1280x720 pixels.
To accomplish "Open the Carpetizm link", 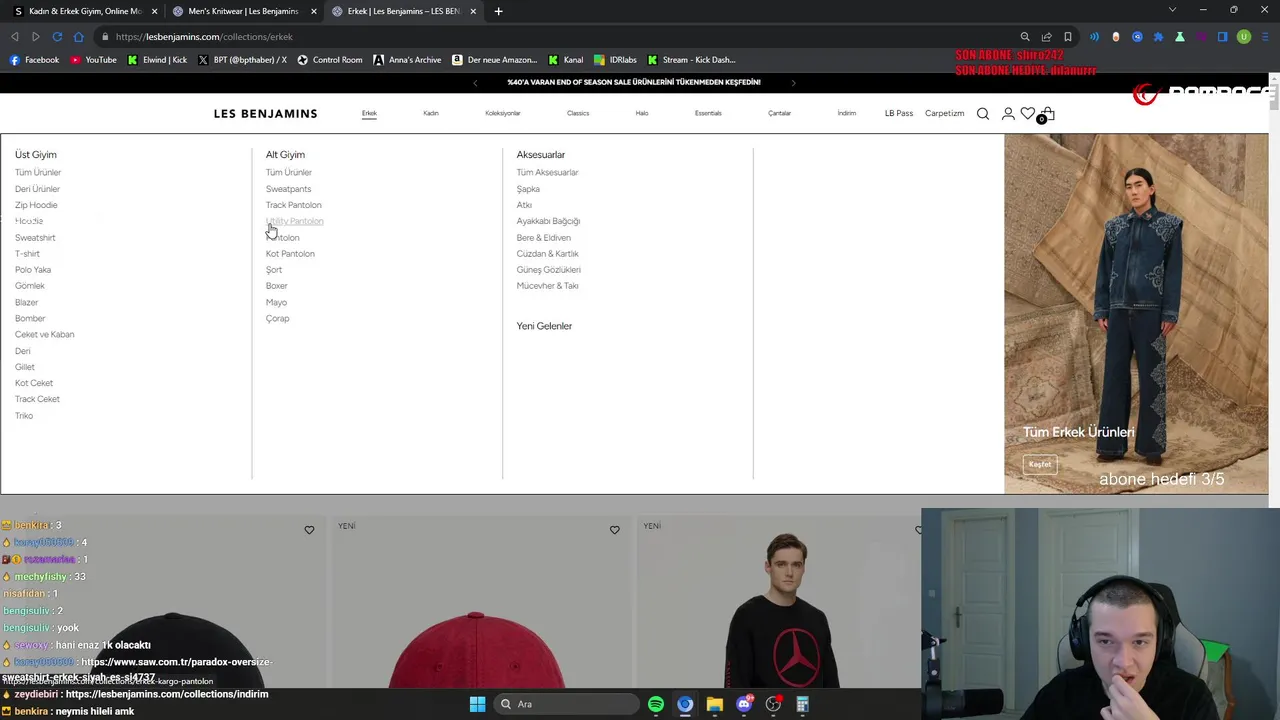I will pos(944,113).
